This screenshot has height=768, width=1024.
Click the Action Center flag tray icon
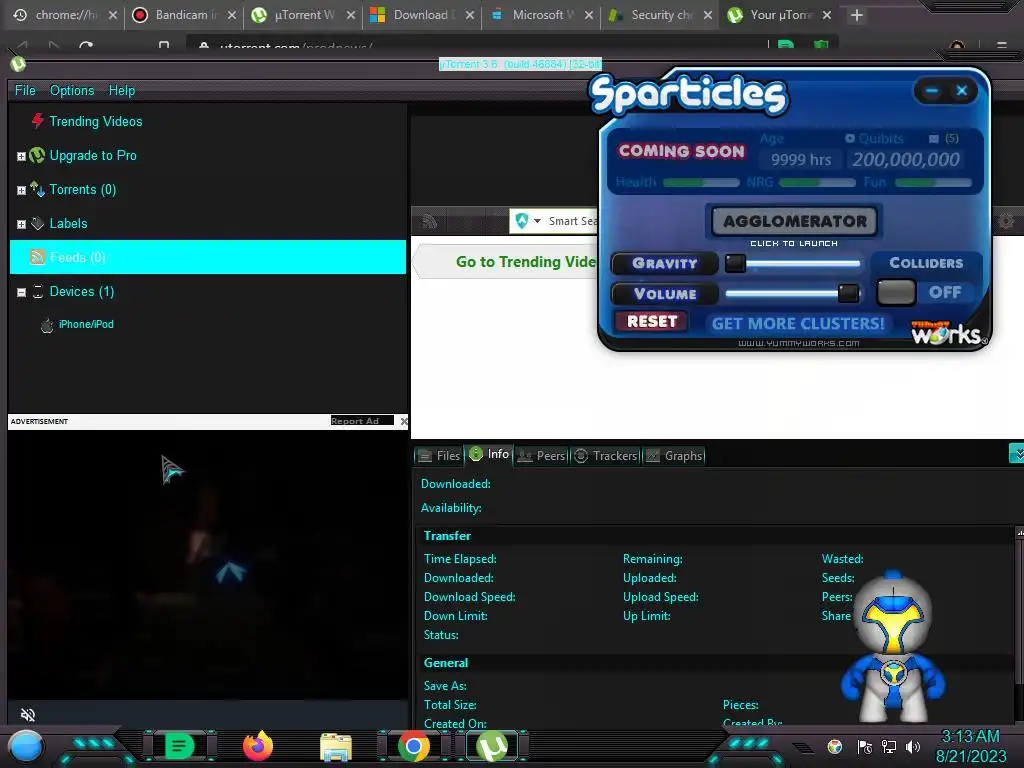click(865, 746)
